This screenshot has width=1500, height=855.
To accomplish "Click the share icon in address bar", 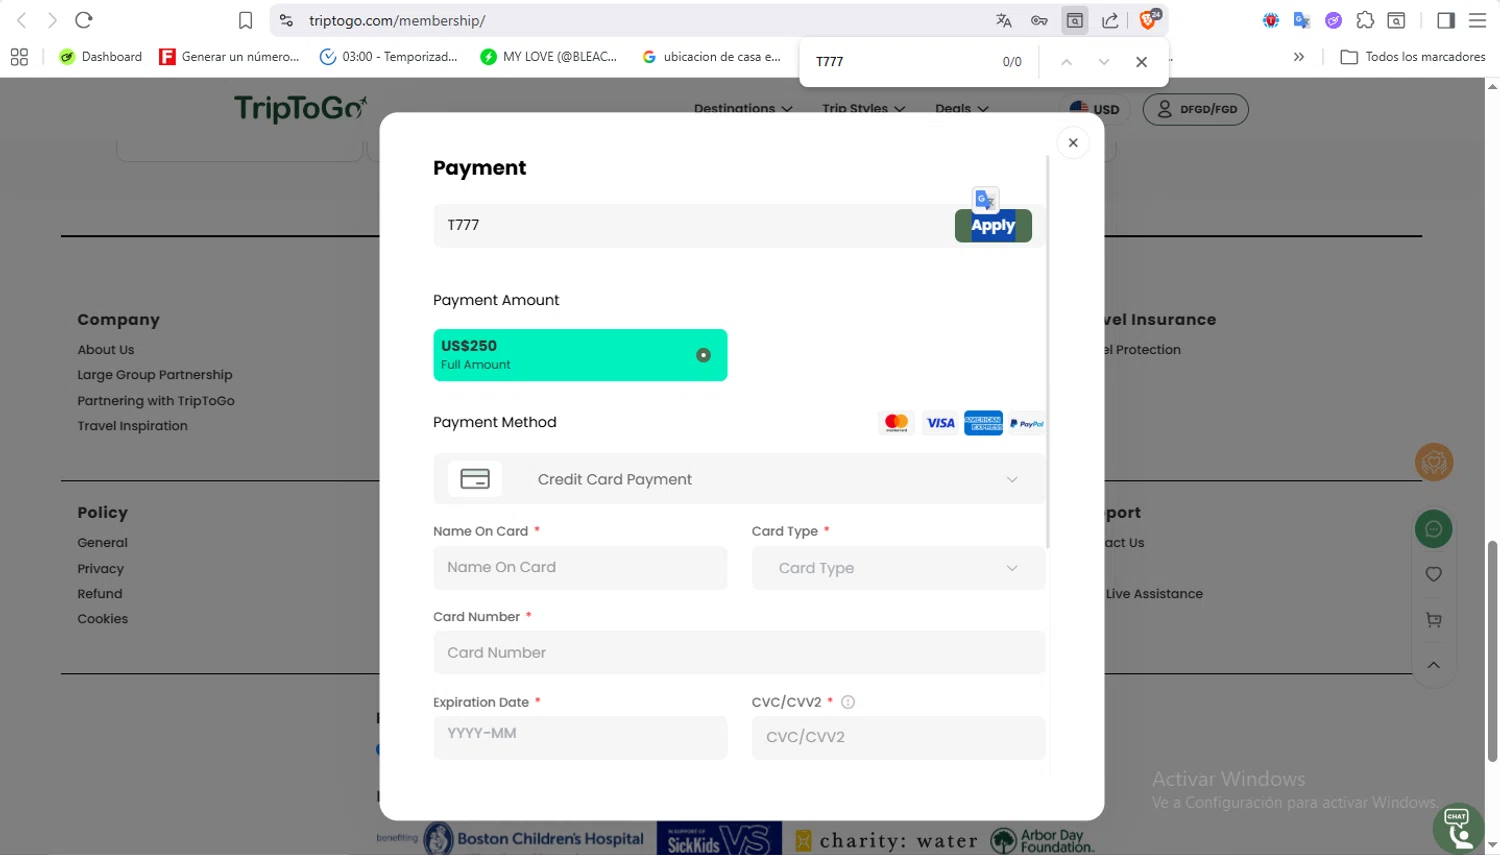I will coord(1110,20).
